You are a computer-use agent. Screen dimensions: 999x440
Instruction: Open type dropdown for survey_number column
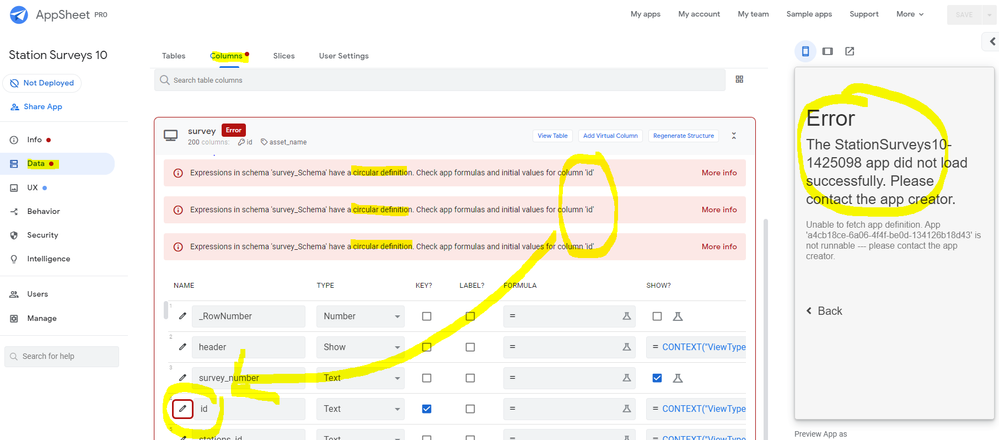(361, 378)
